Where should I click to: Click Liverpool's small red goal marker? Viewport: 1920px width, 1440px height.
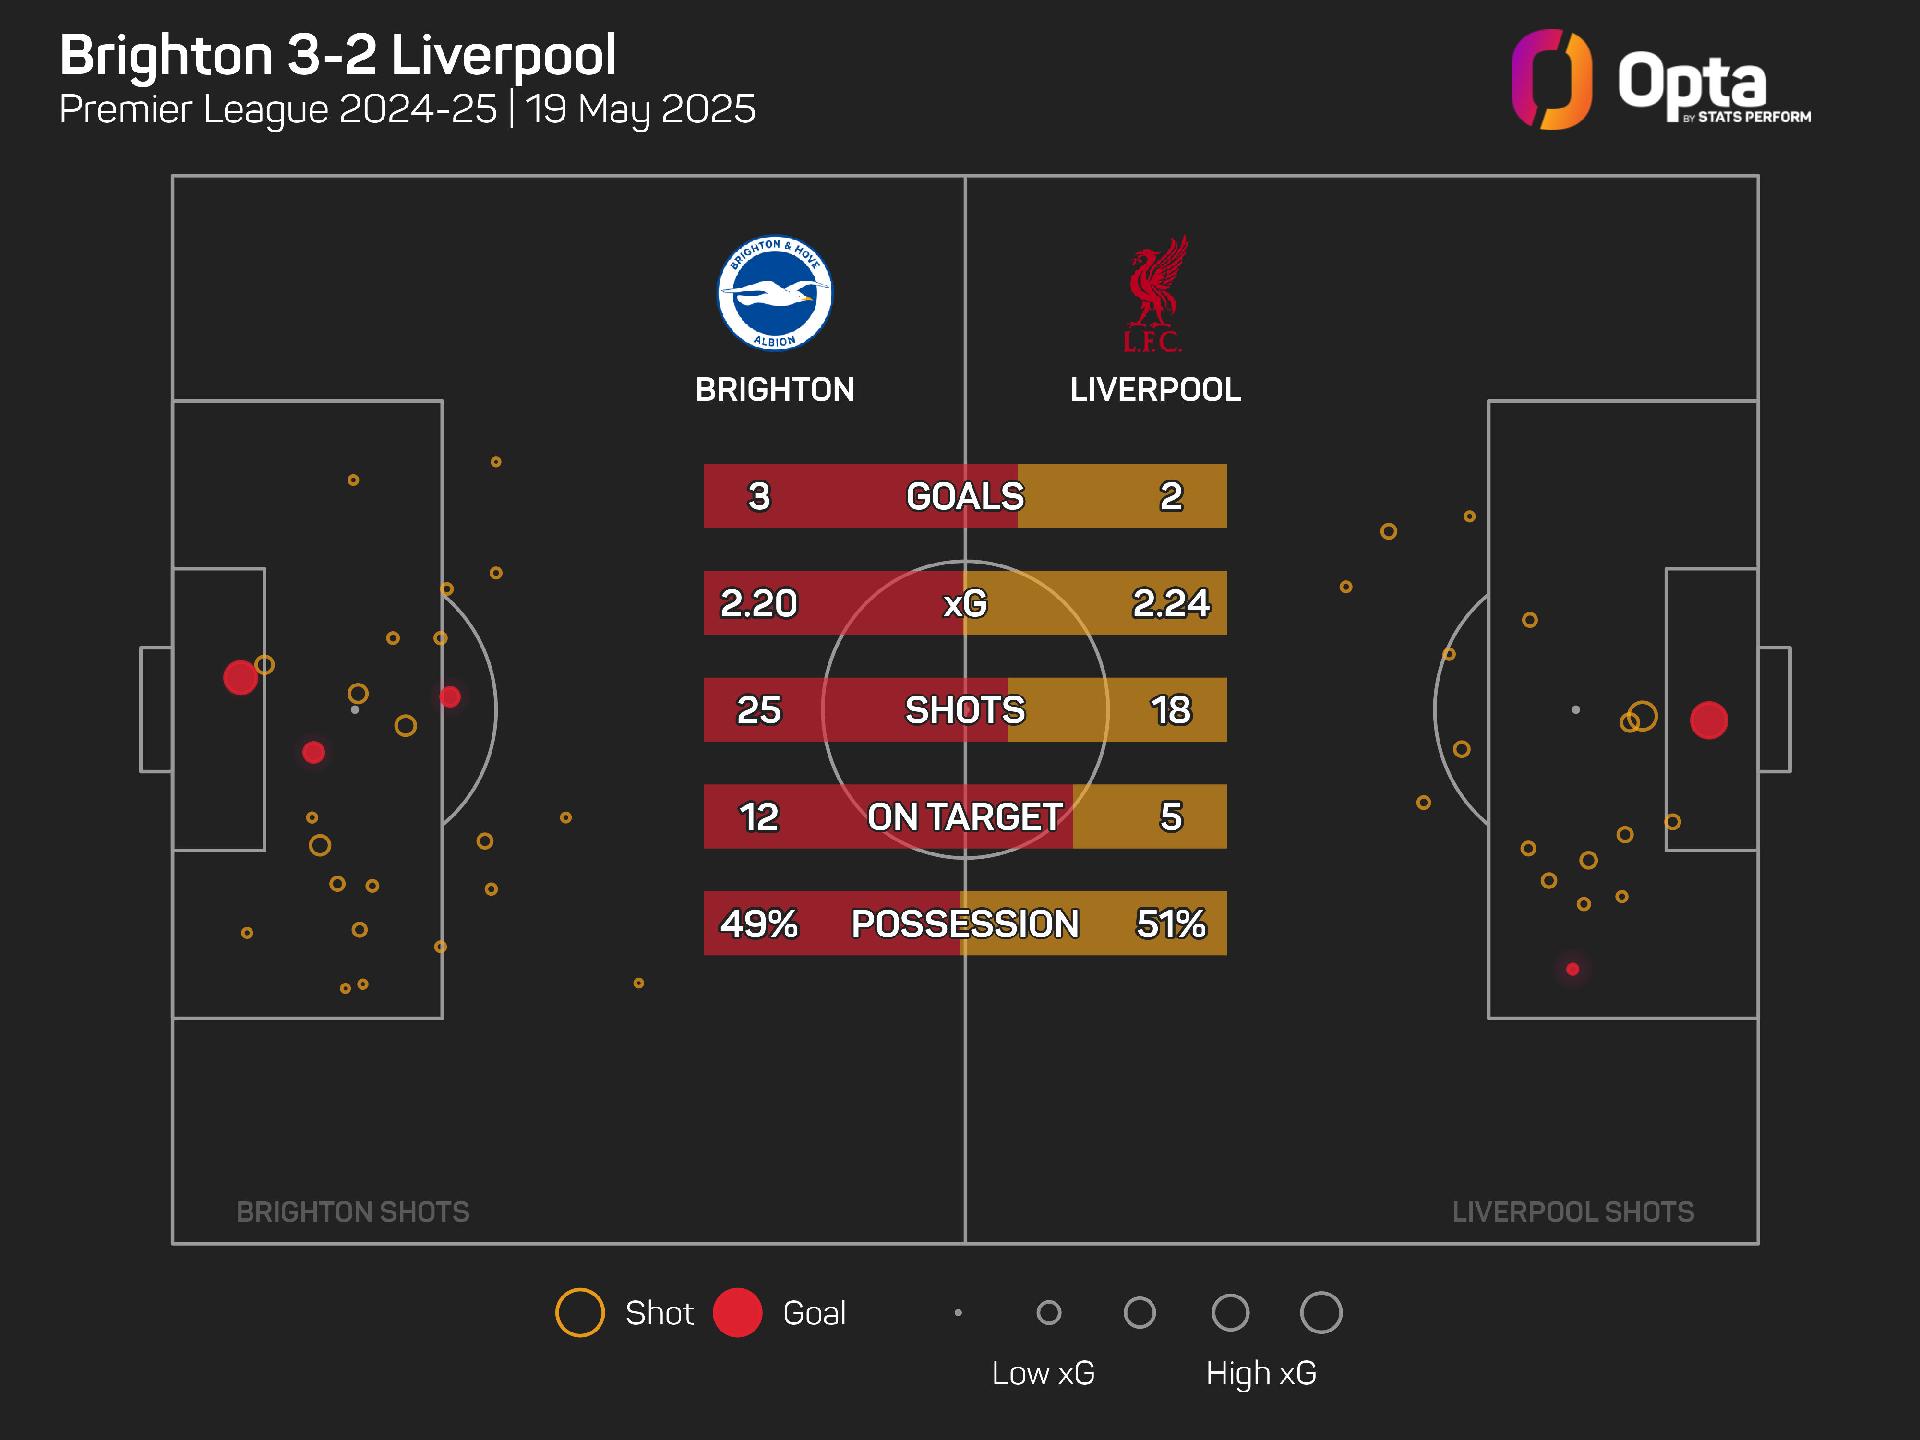tap(1573, 969)
